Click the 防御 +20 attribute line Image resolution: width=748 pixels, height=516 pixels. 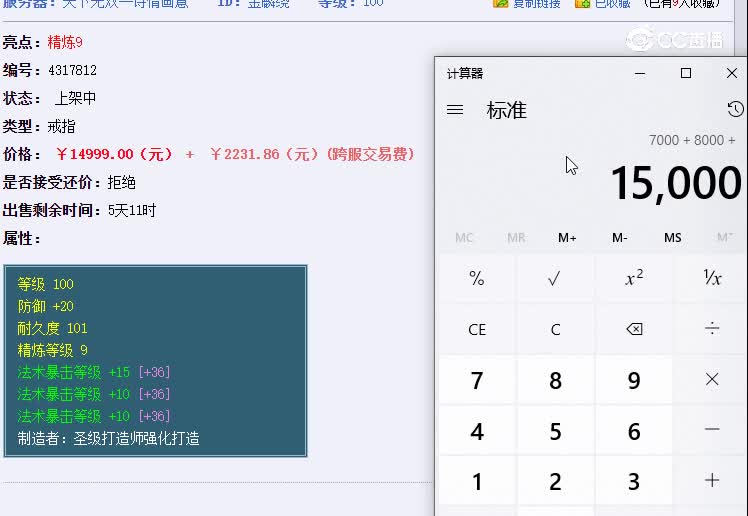(x=45, y=306)
